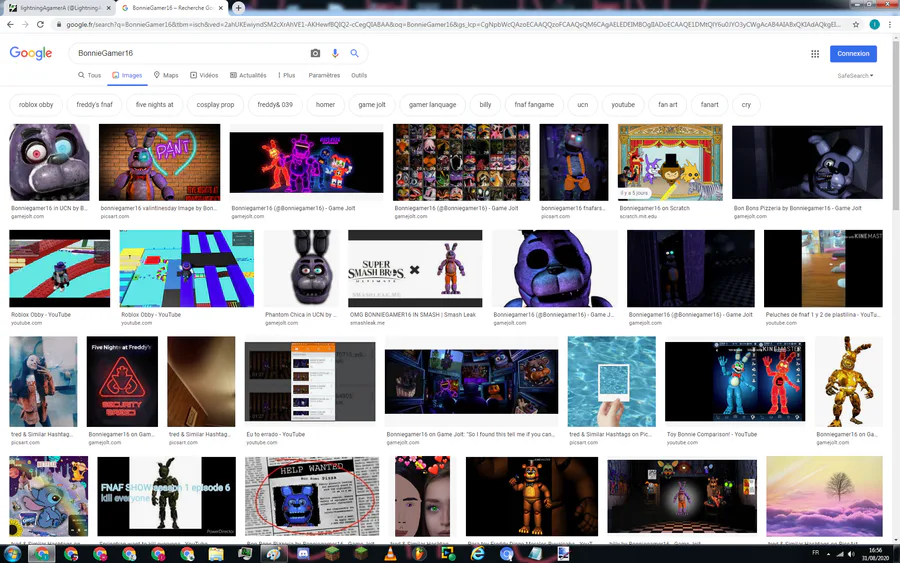The image size is (900, 563).
Task: Select the youtube filter chip
Action: [x=623, y=104]
